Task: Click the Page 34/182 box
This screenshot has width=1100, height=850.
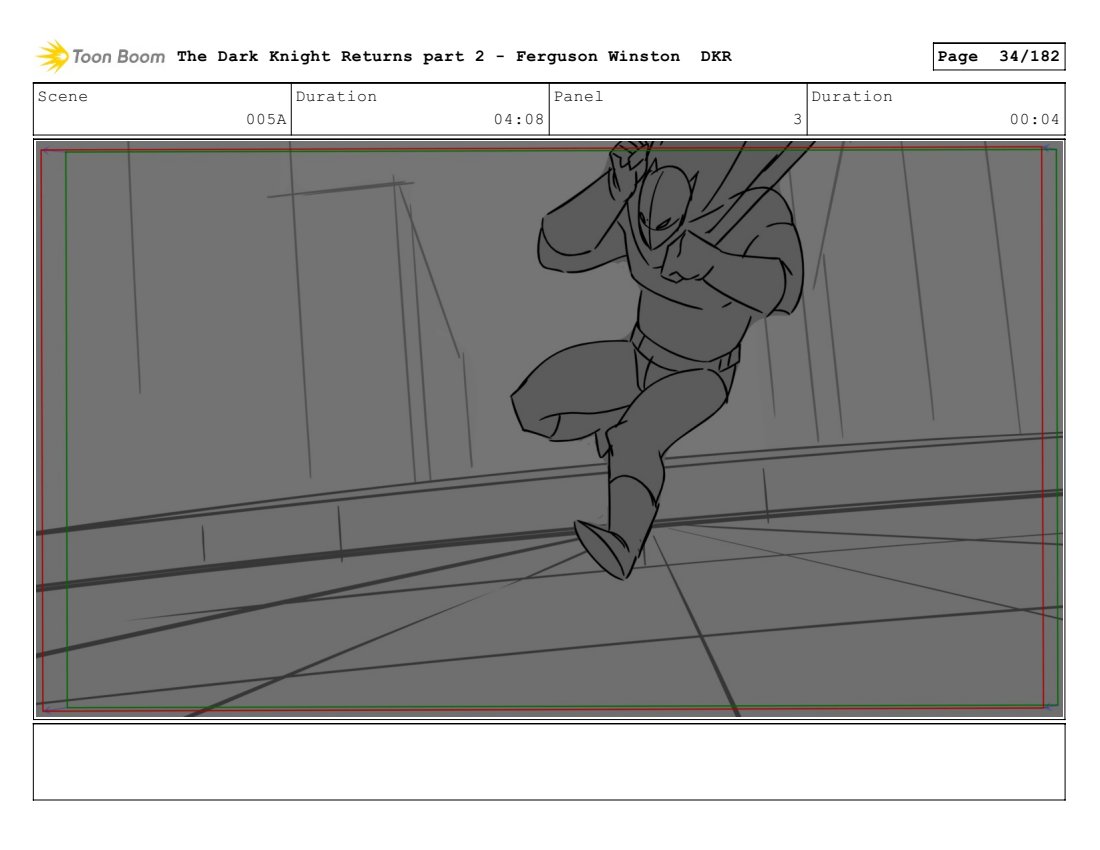Action: 998,56
